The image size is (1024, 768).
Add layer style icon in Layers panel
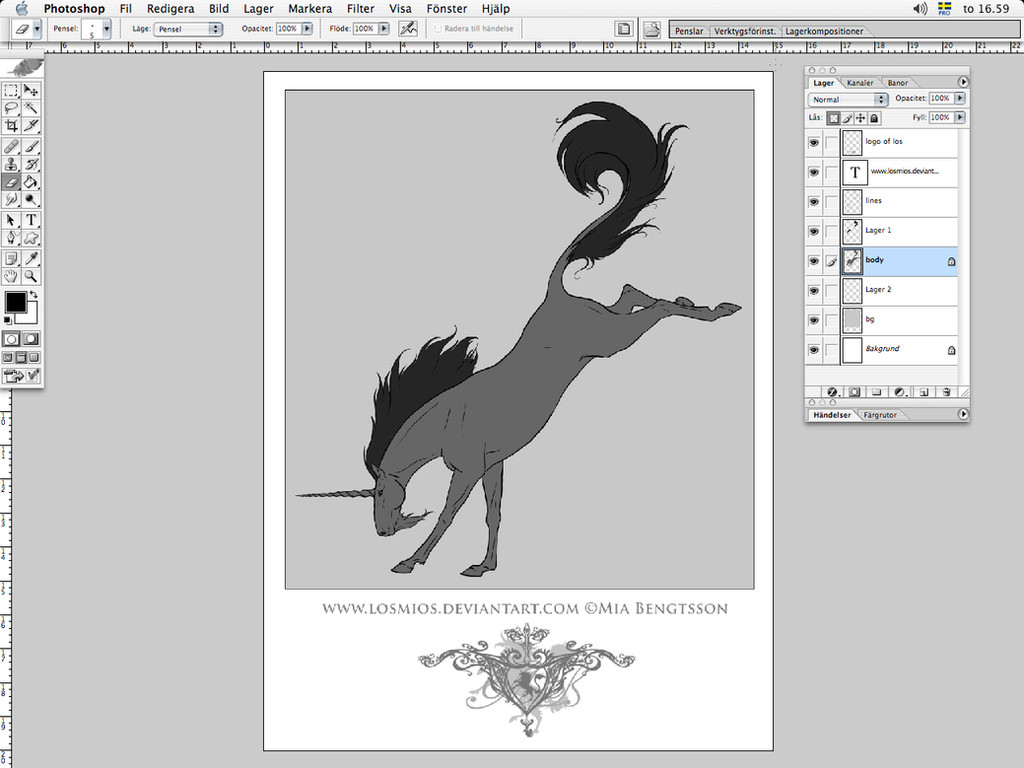click(832, 392)
